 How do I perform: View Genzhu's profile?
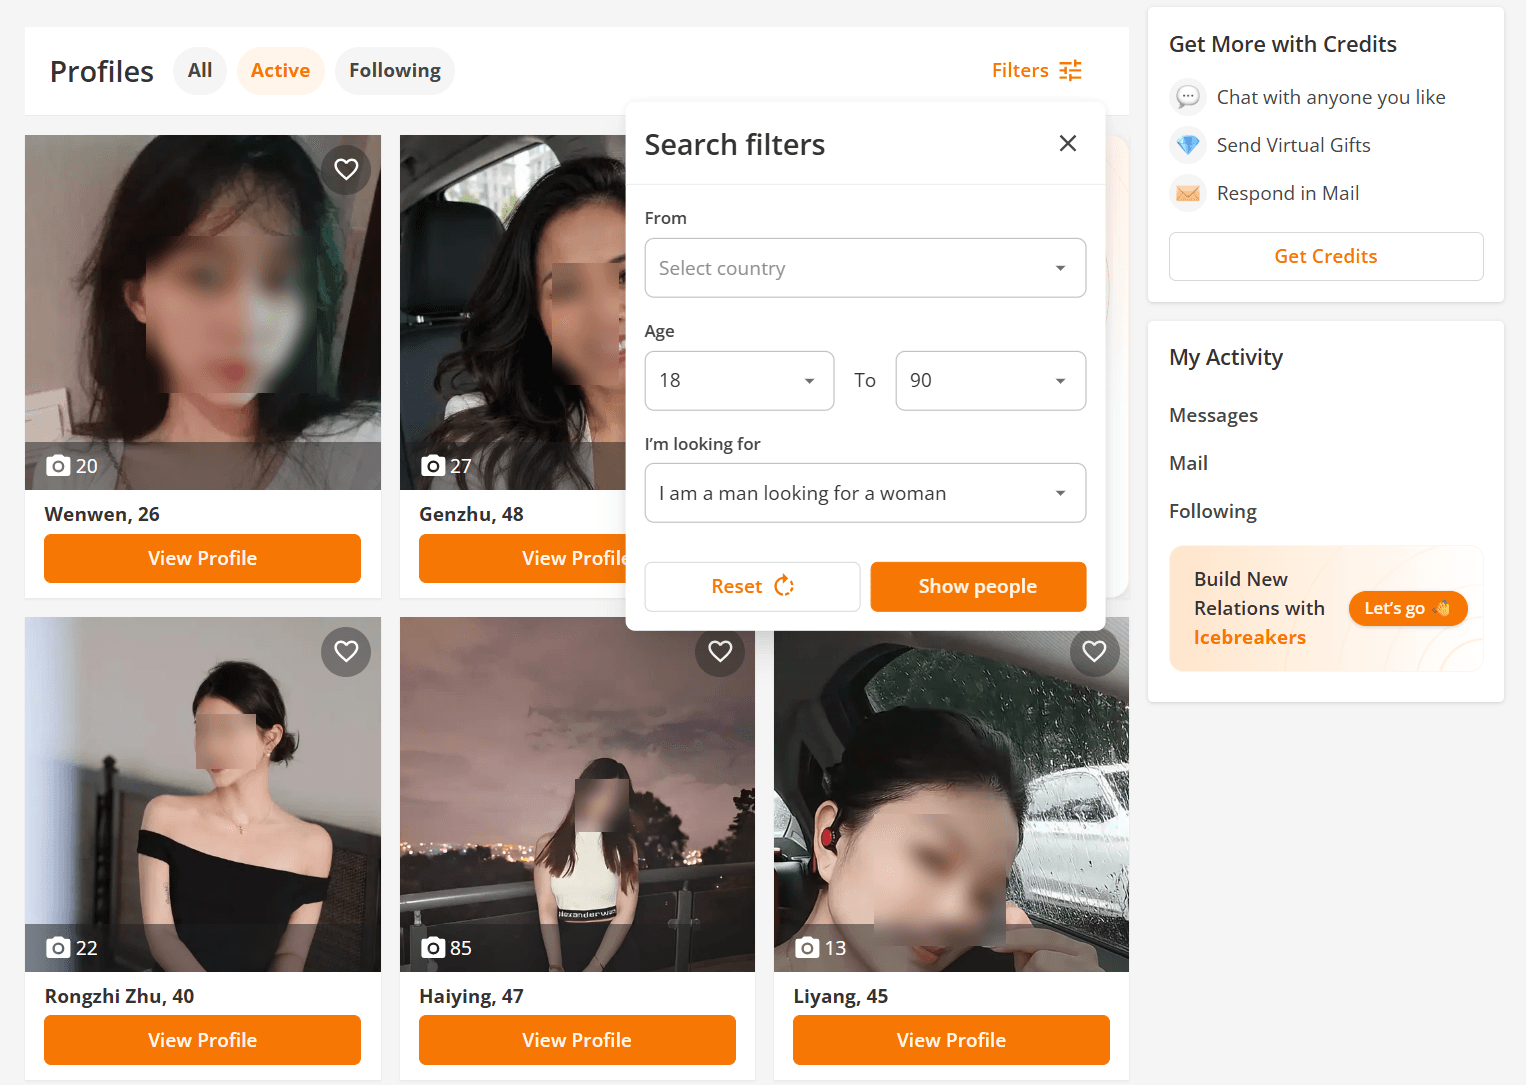pos(523,558)
